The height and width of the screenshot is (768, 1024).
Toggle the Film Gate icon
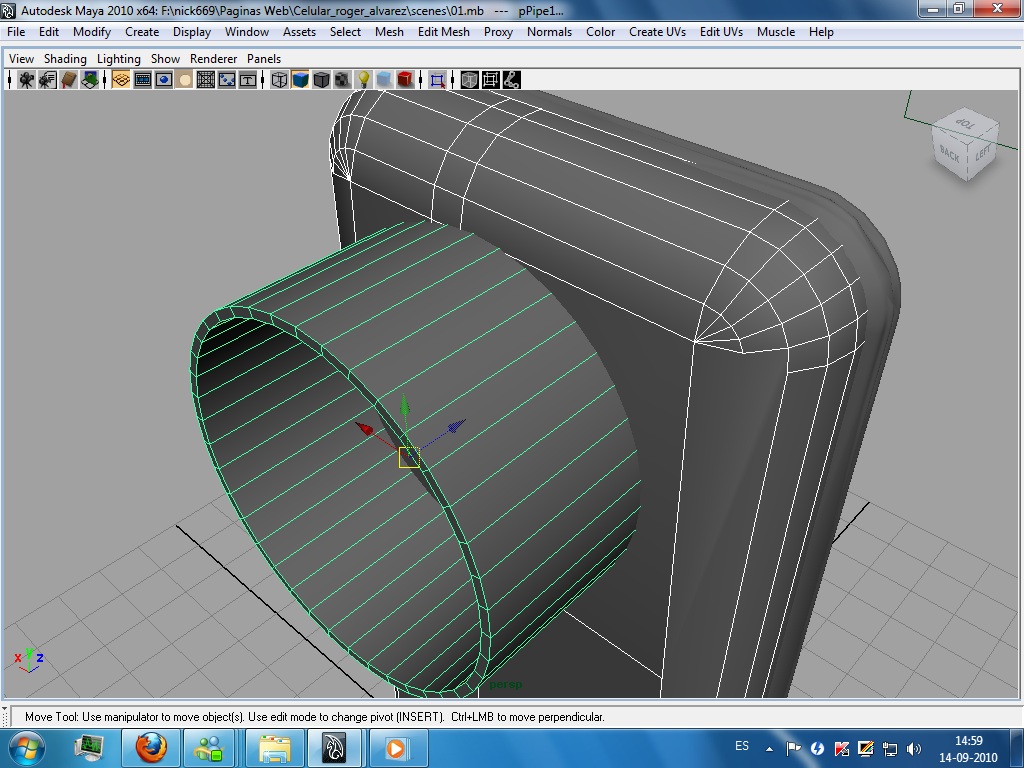click(142, 80)
